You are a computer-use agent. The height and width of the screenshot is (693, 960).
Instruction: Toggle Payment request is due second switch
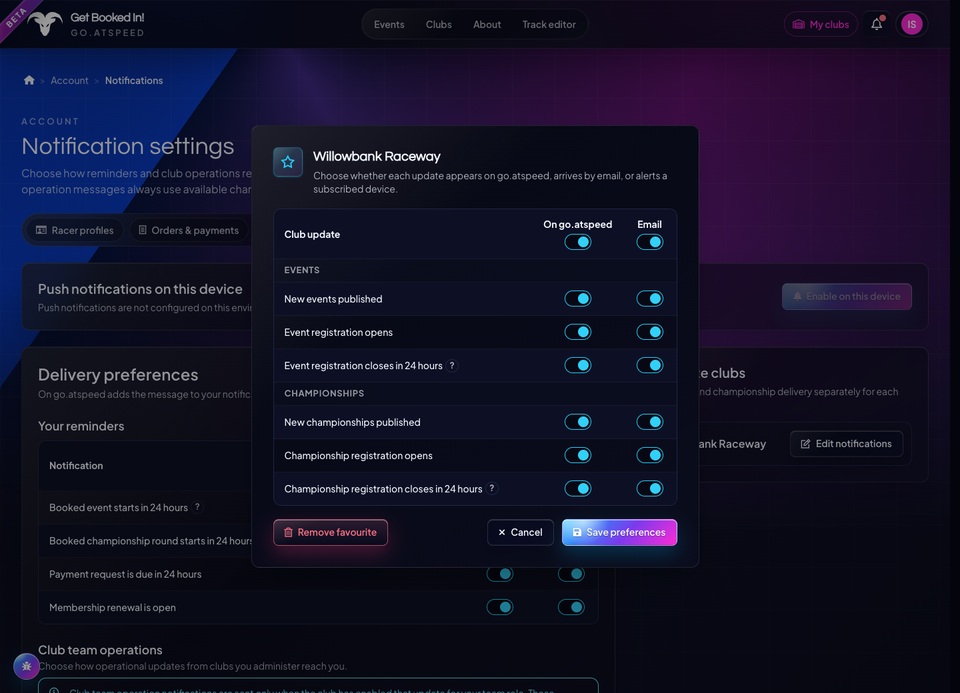(x=571, y=574)
